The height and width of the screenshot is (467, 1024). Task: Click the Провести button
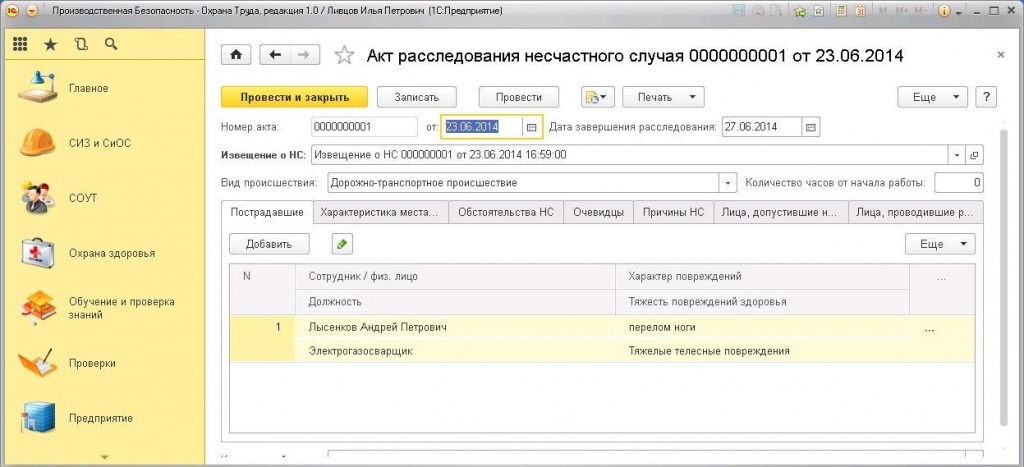pos(519,97)
